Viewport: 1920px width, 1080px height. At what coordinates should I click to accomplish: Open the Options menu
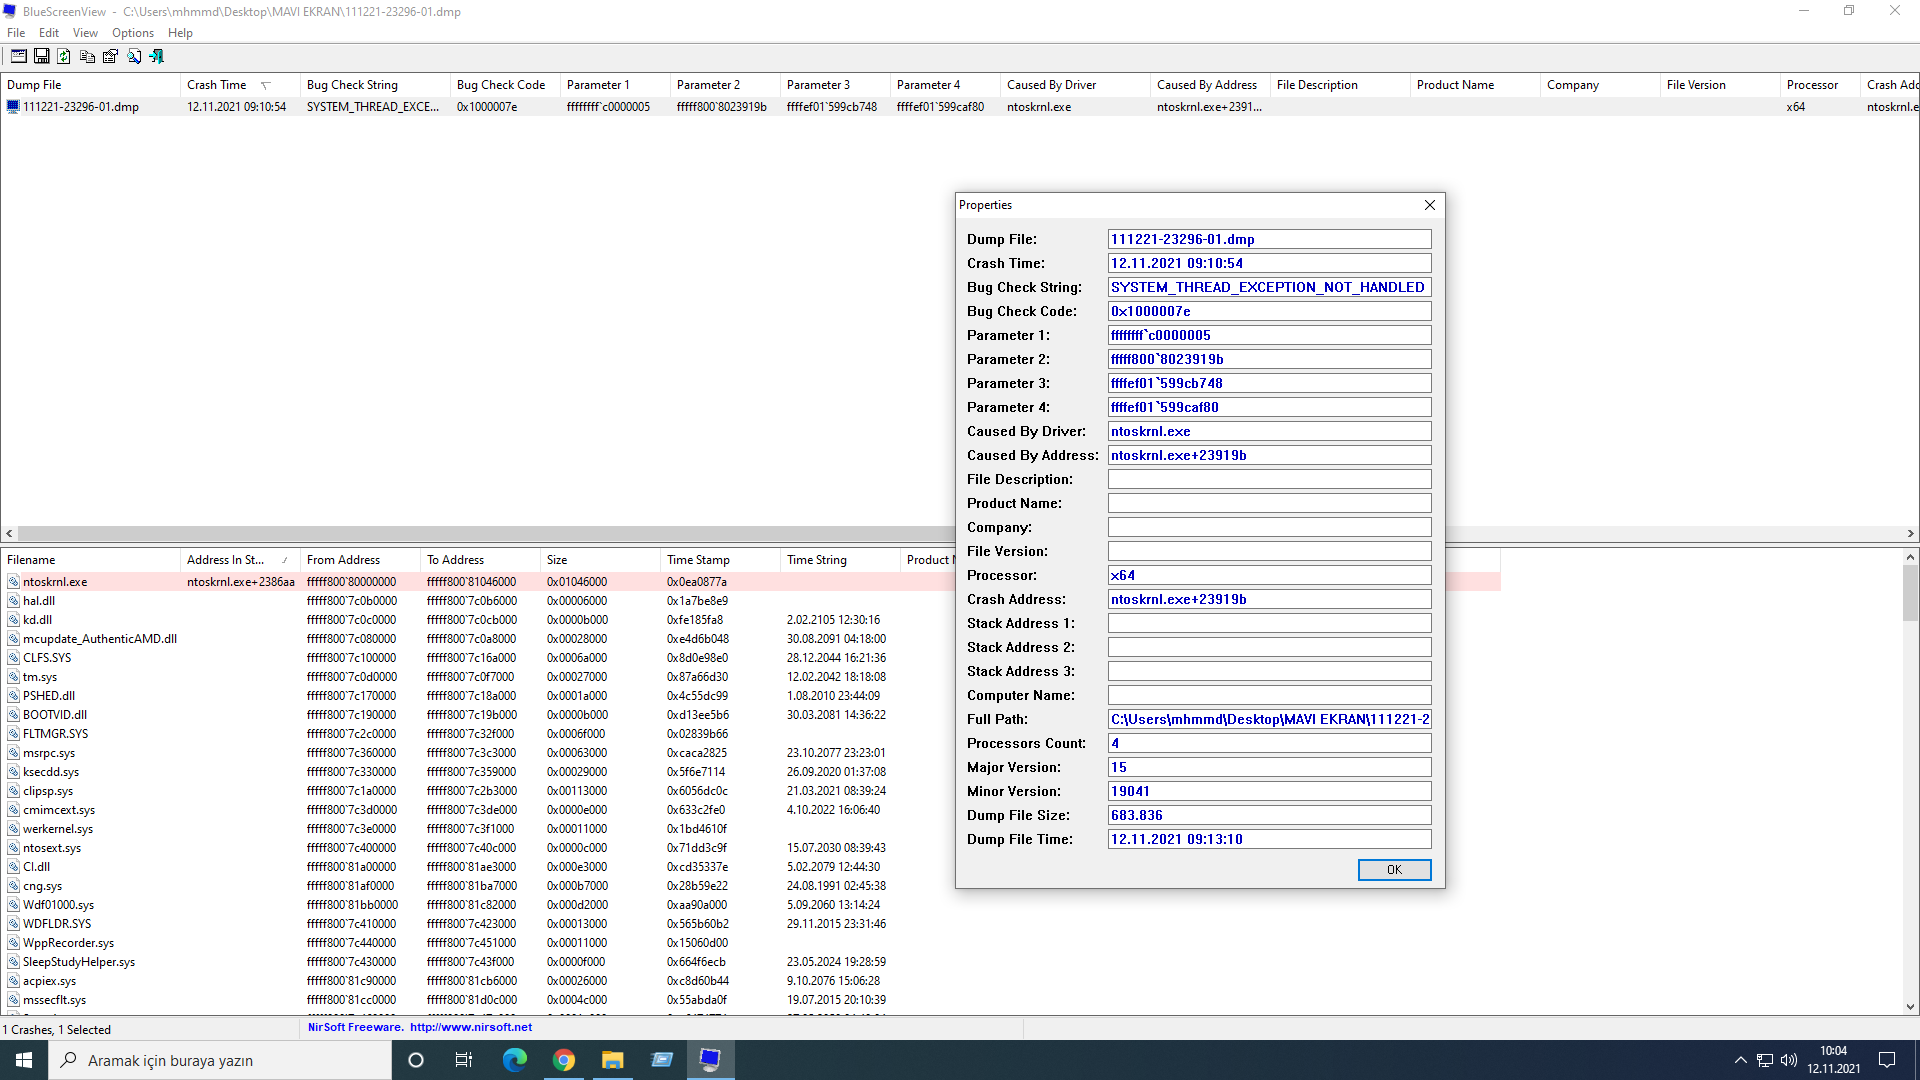pyautogui.click(x=133, y=33)
